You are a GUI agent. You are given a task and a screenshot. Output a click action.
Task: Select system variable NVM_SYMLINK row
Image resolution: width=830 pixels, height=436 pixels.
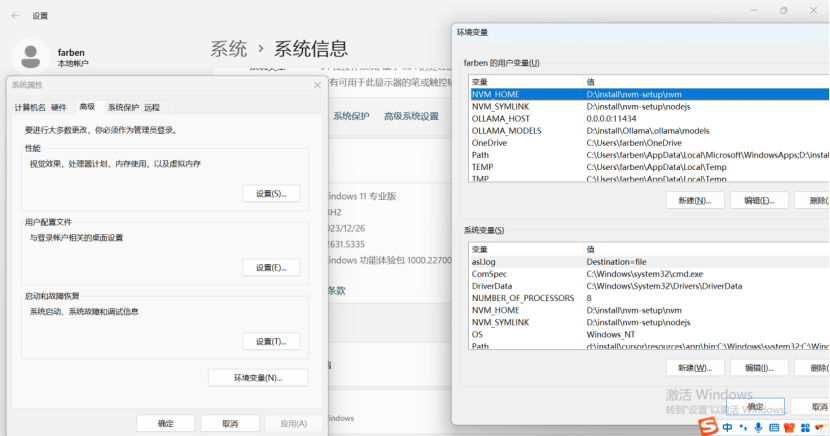649,323
